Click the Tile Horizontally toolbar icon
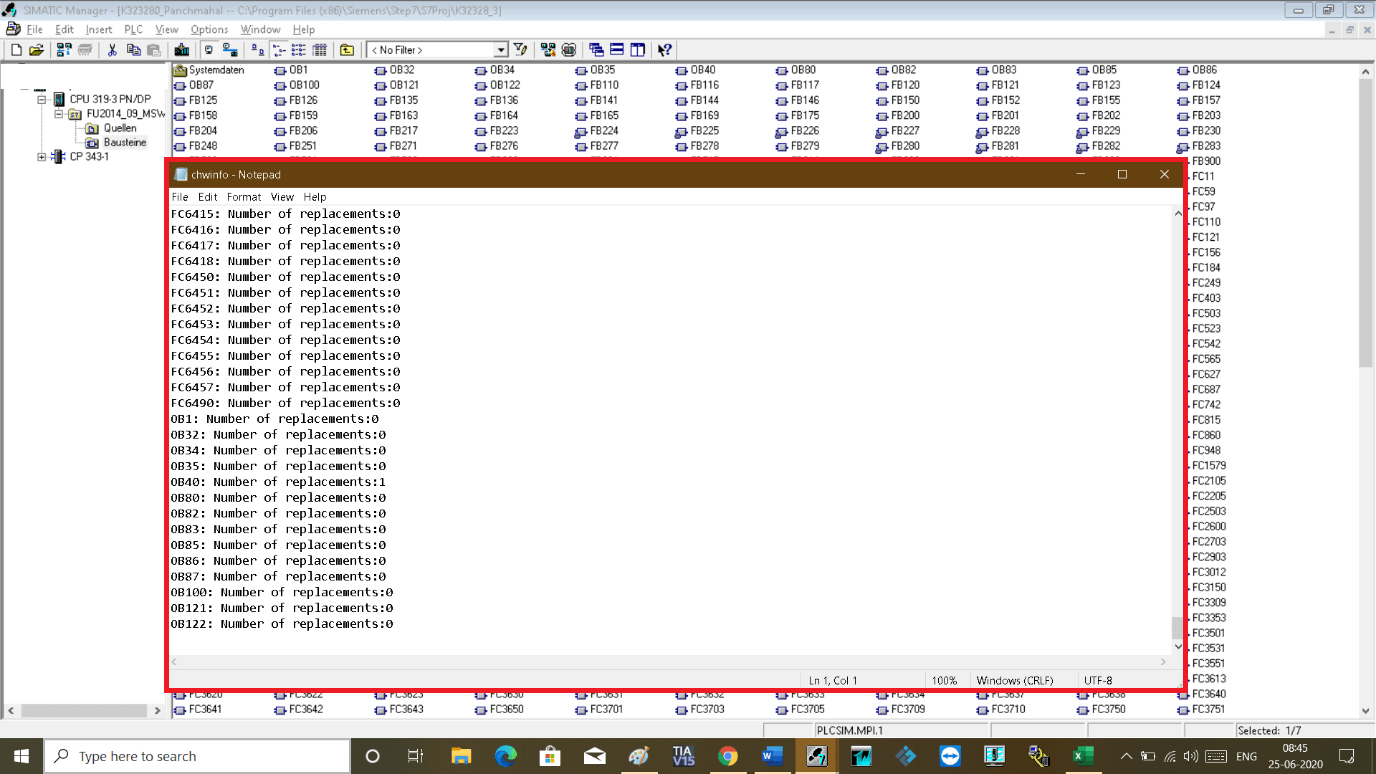This screenshot has width=1376, height=774. pos(617,50)
